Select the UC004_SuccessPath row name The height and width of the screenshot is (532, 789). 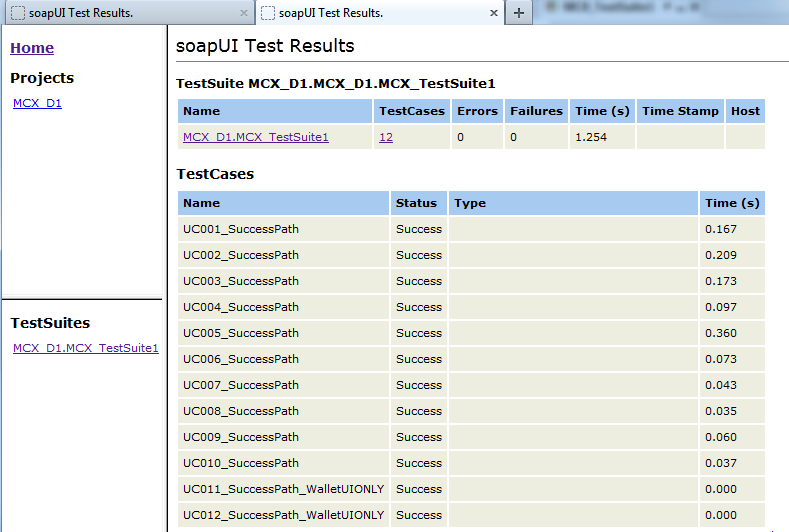click(x=241, y=307)
